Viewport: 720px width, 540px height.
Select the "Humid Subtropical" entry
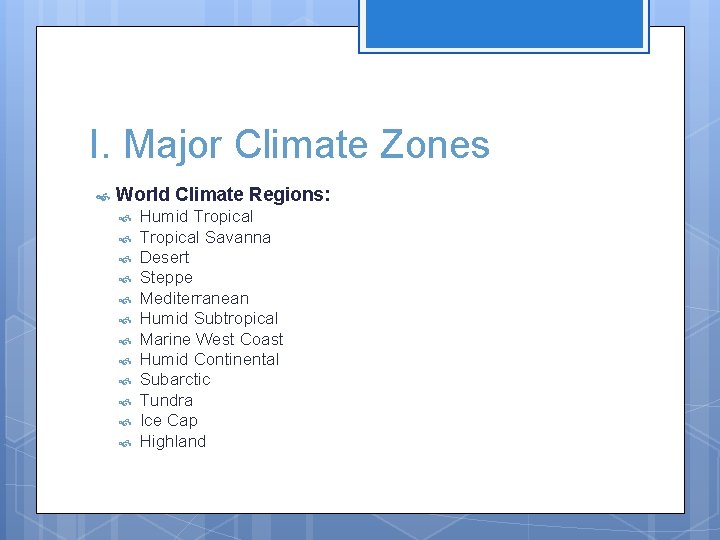coord(209,319)
